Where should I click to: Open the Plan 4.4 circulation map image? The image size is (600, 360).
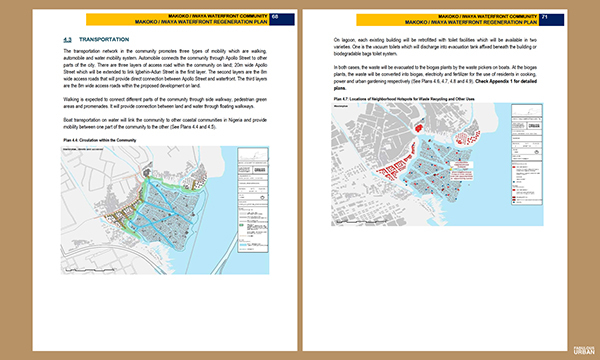coord(165,210)
